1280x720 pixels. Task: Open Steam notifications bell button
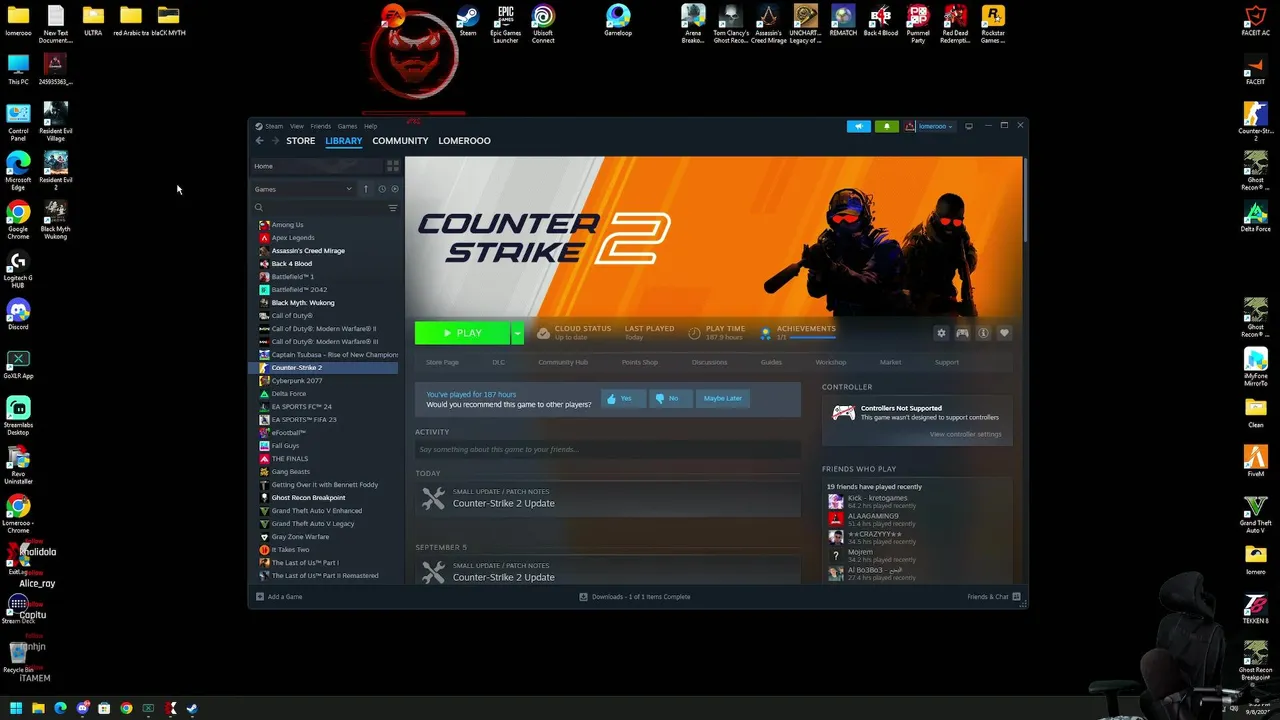click(x=887, y=126)
